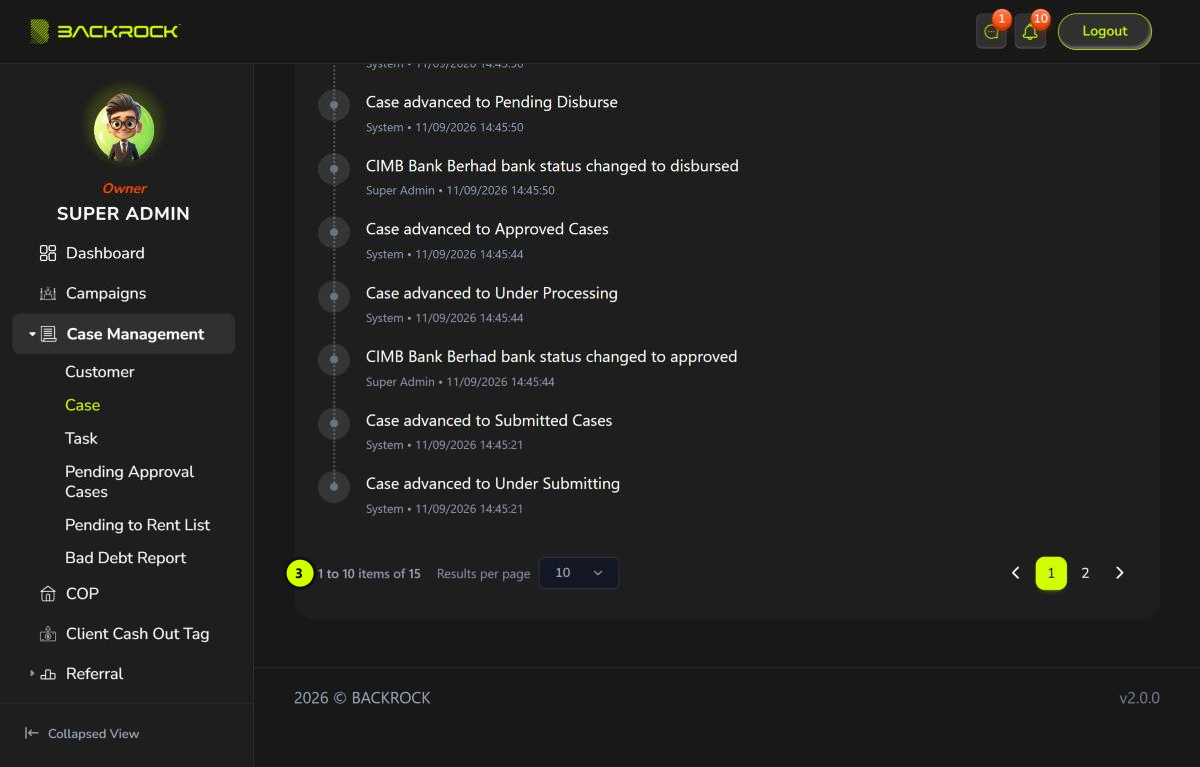
Task: Click 'CIMB Bank Berhad bank status changed to disbursed'
Action: tap(552, 166)
